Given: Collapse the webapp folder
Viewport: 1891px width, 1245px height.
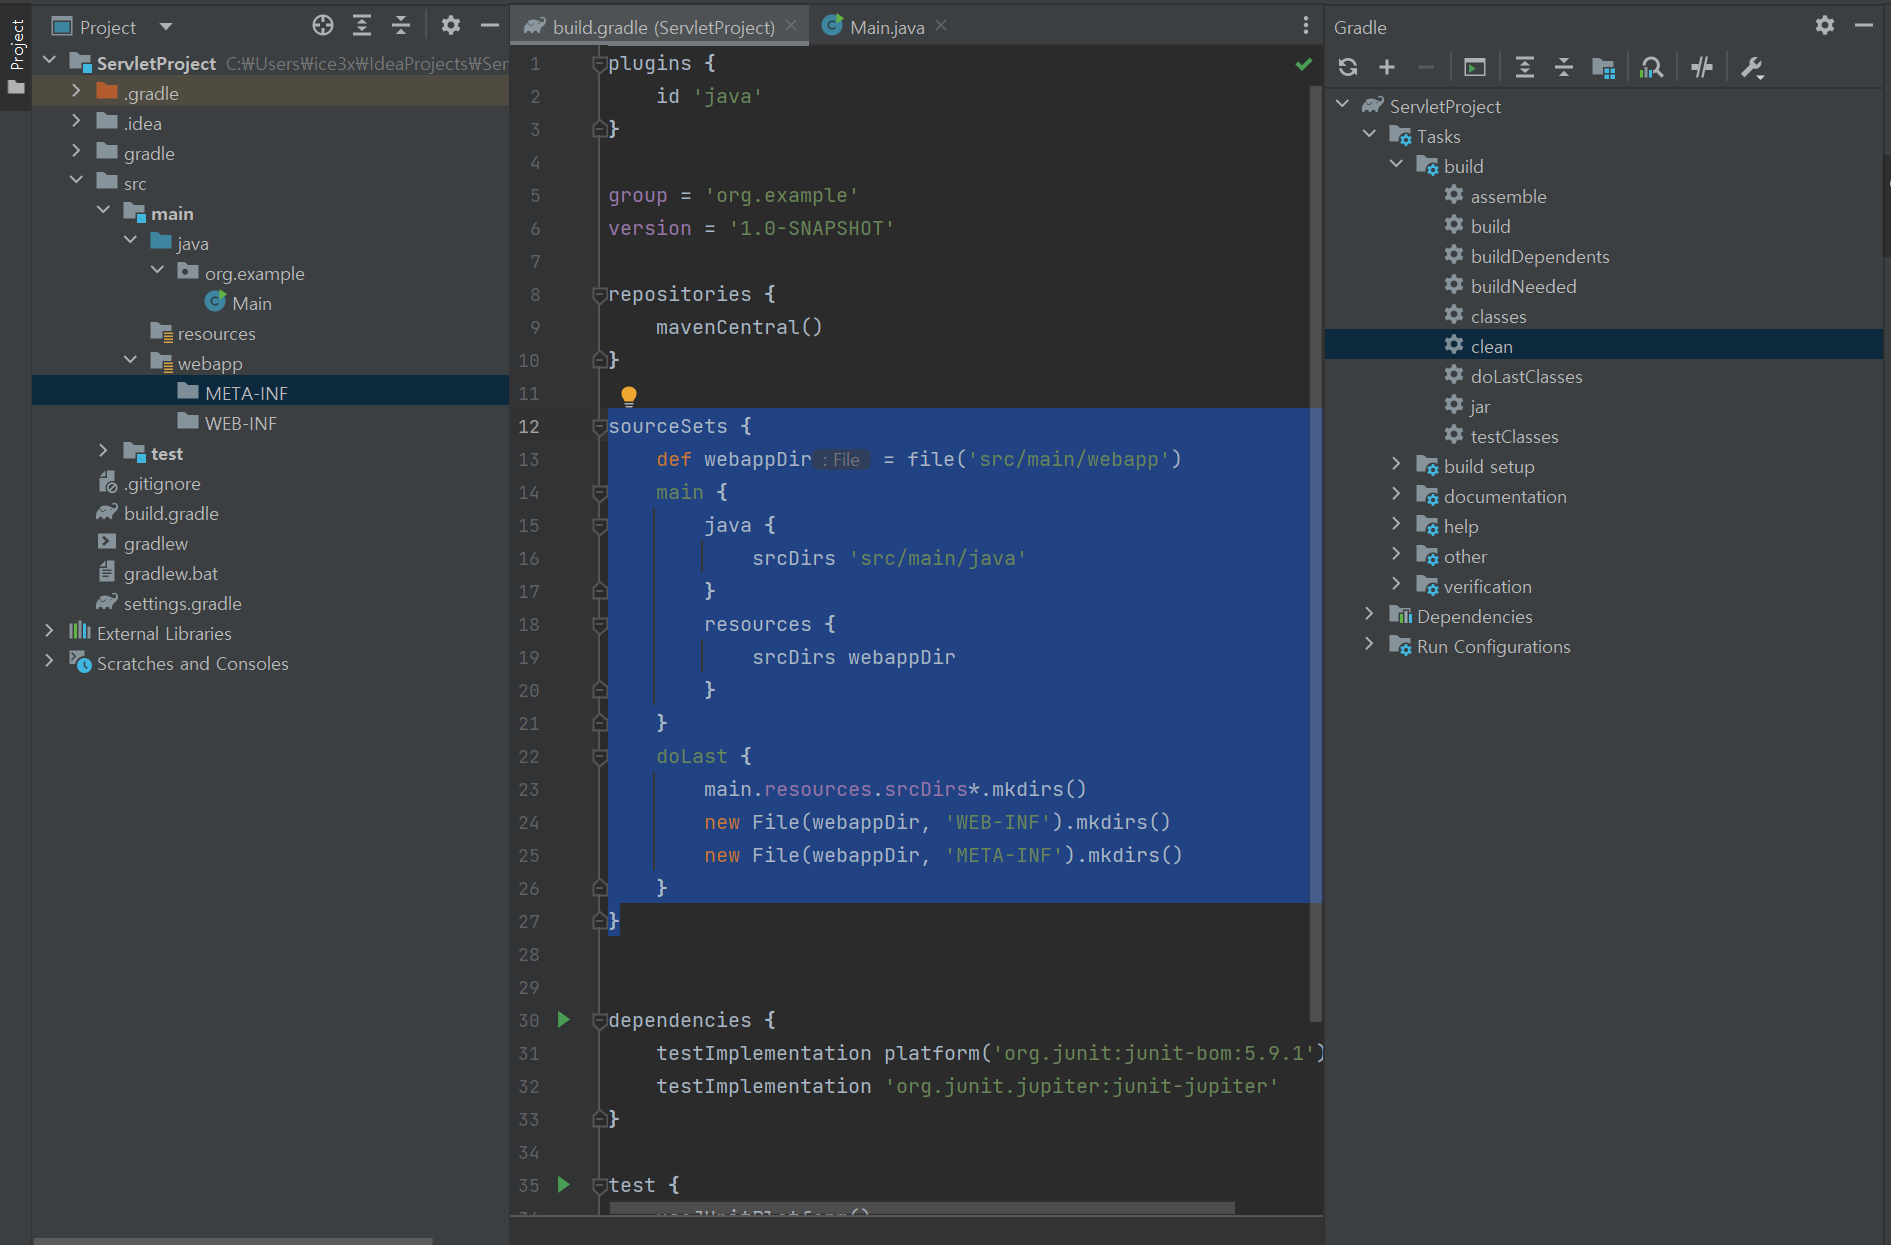Looking at the screenshot, I should [x=130, y=361].
